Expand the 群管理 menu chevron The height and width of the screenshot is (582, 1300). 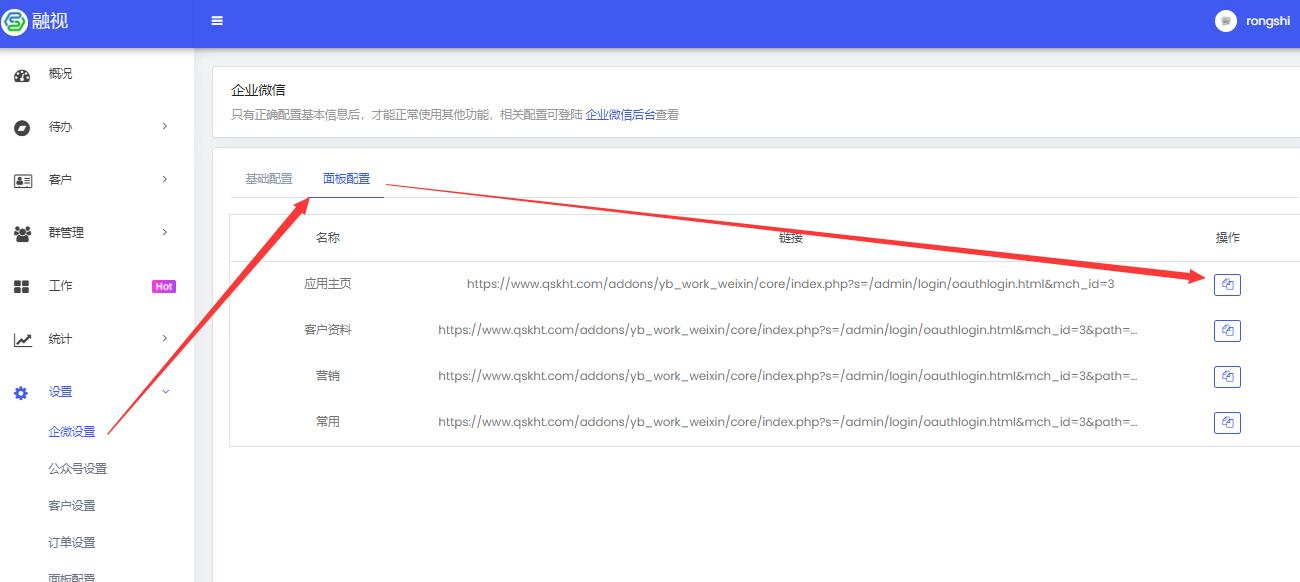pos(165,233)
